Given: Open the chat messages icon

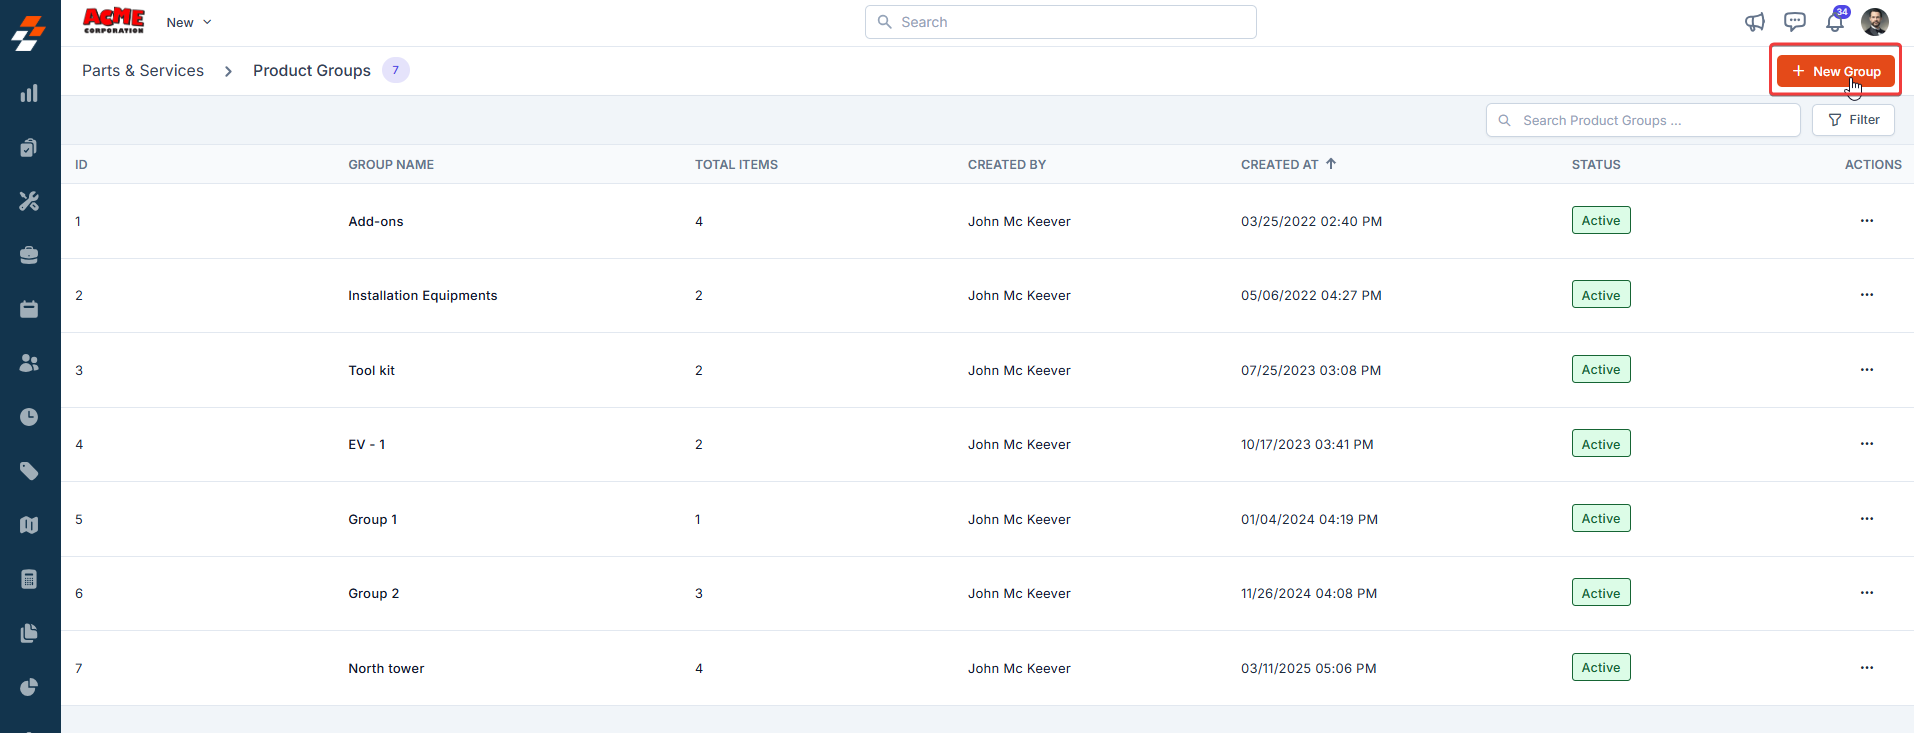Looking at the screenshot, I should (x=1795, y=22).
